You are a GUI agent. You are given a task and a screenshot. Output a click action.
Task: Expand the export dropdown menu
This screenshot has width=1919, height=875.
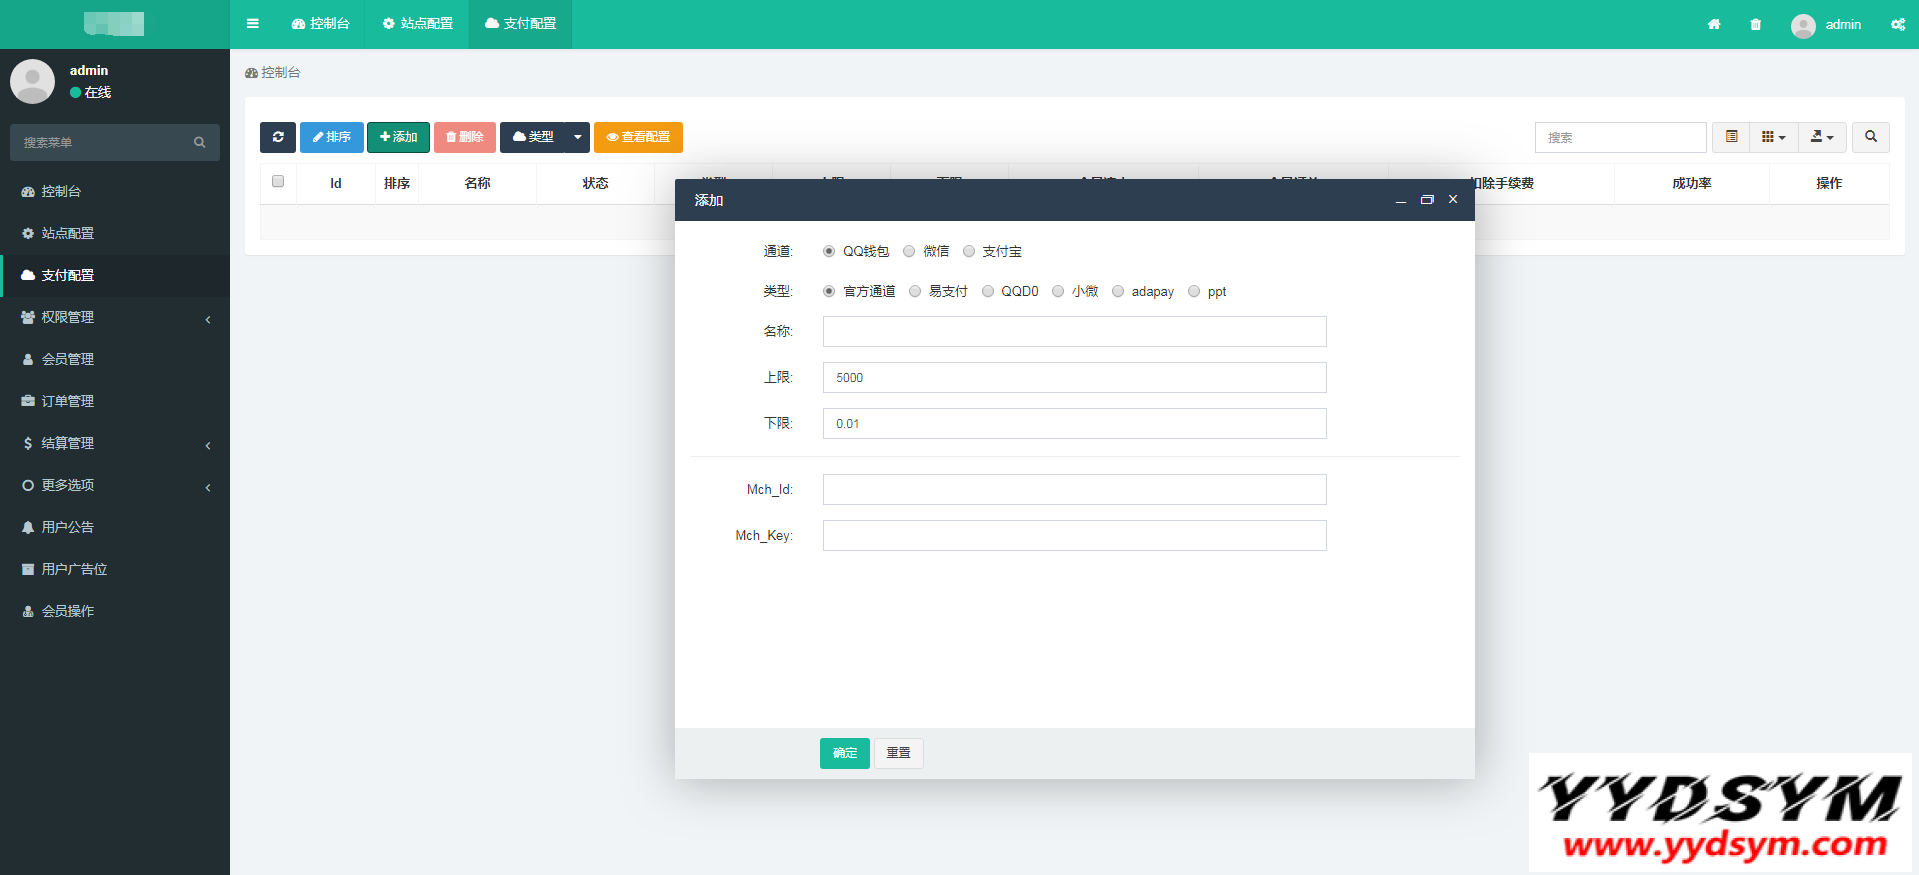click(x=1822, y=137)
